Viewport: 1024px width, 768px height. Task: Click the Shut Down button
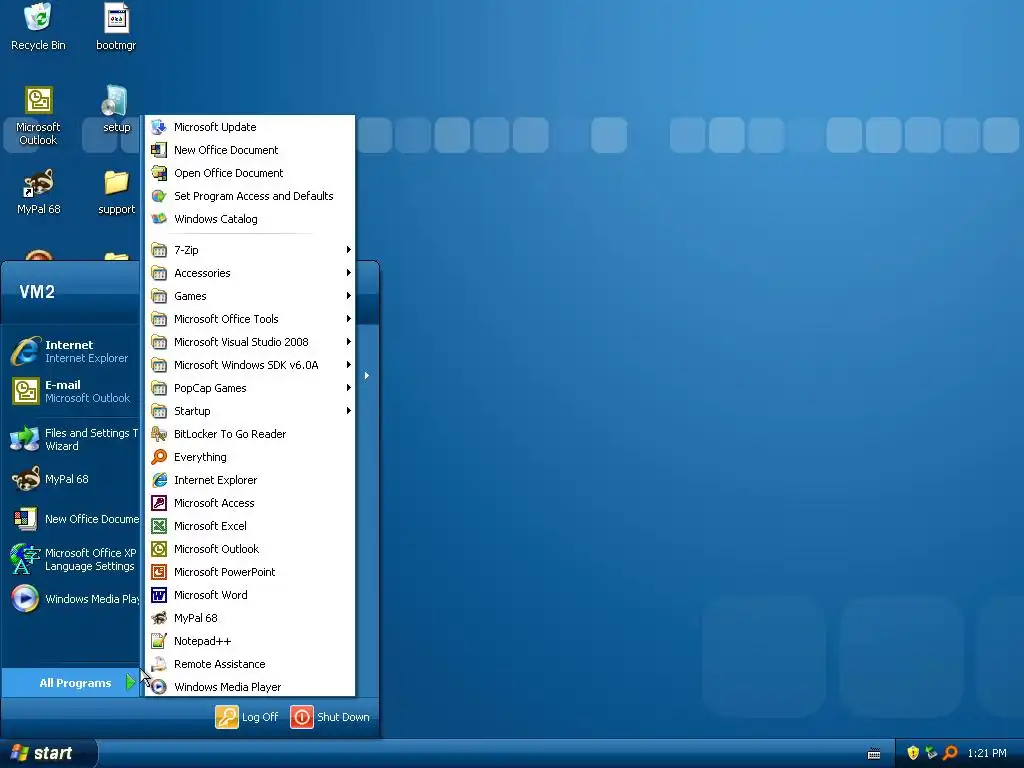(x=330, y=717)
